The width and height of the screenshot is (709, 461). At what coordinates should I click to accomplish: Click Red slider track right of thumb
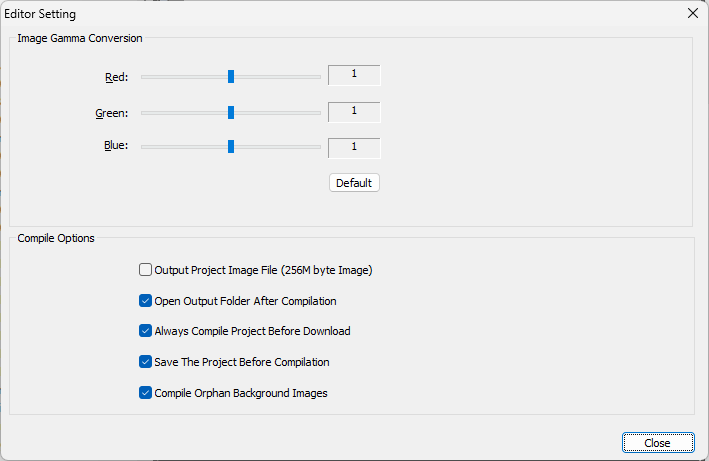[280, 76]
